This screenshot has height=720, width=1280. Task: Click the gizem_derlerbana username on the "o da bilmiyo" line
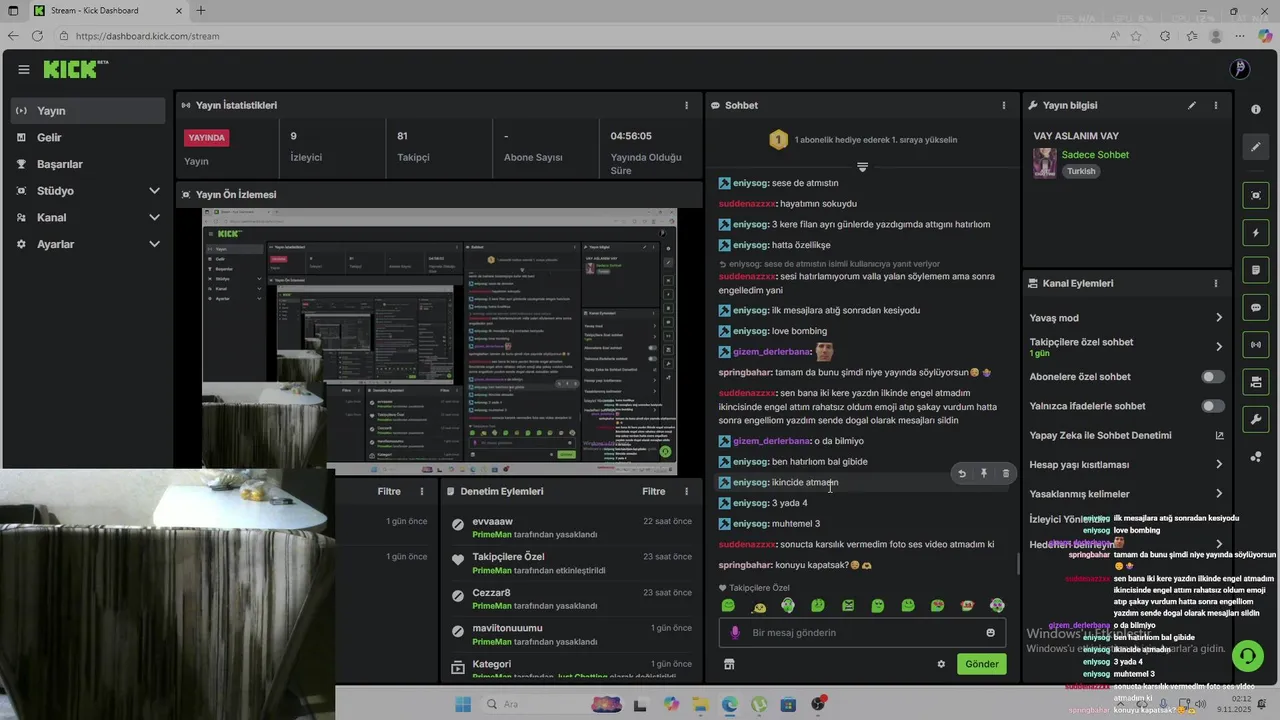pyautogui.click(x=771, y=441)
